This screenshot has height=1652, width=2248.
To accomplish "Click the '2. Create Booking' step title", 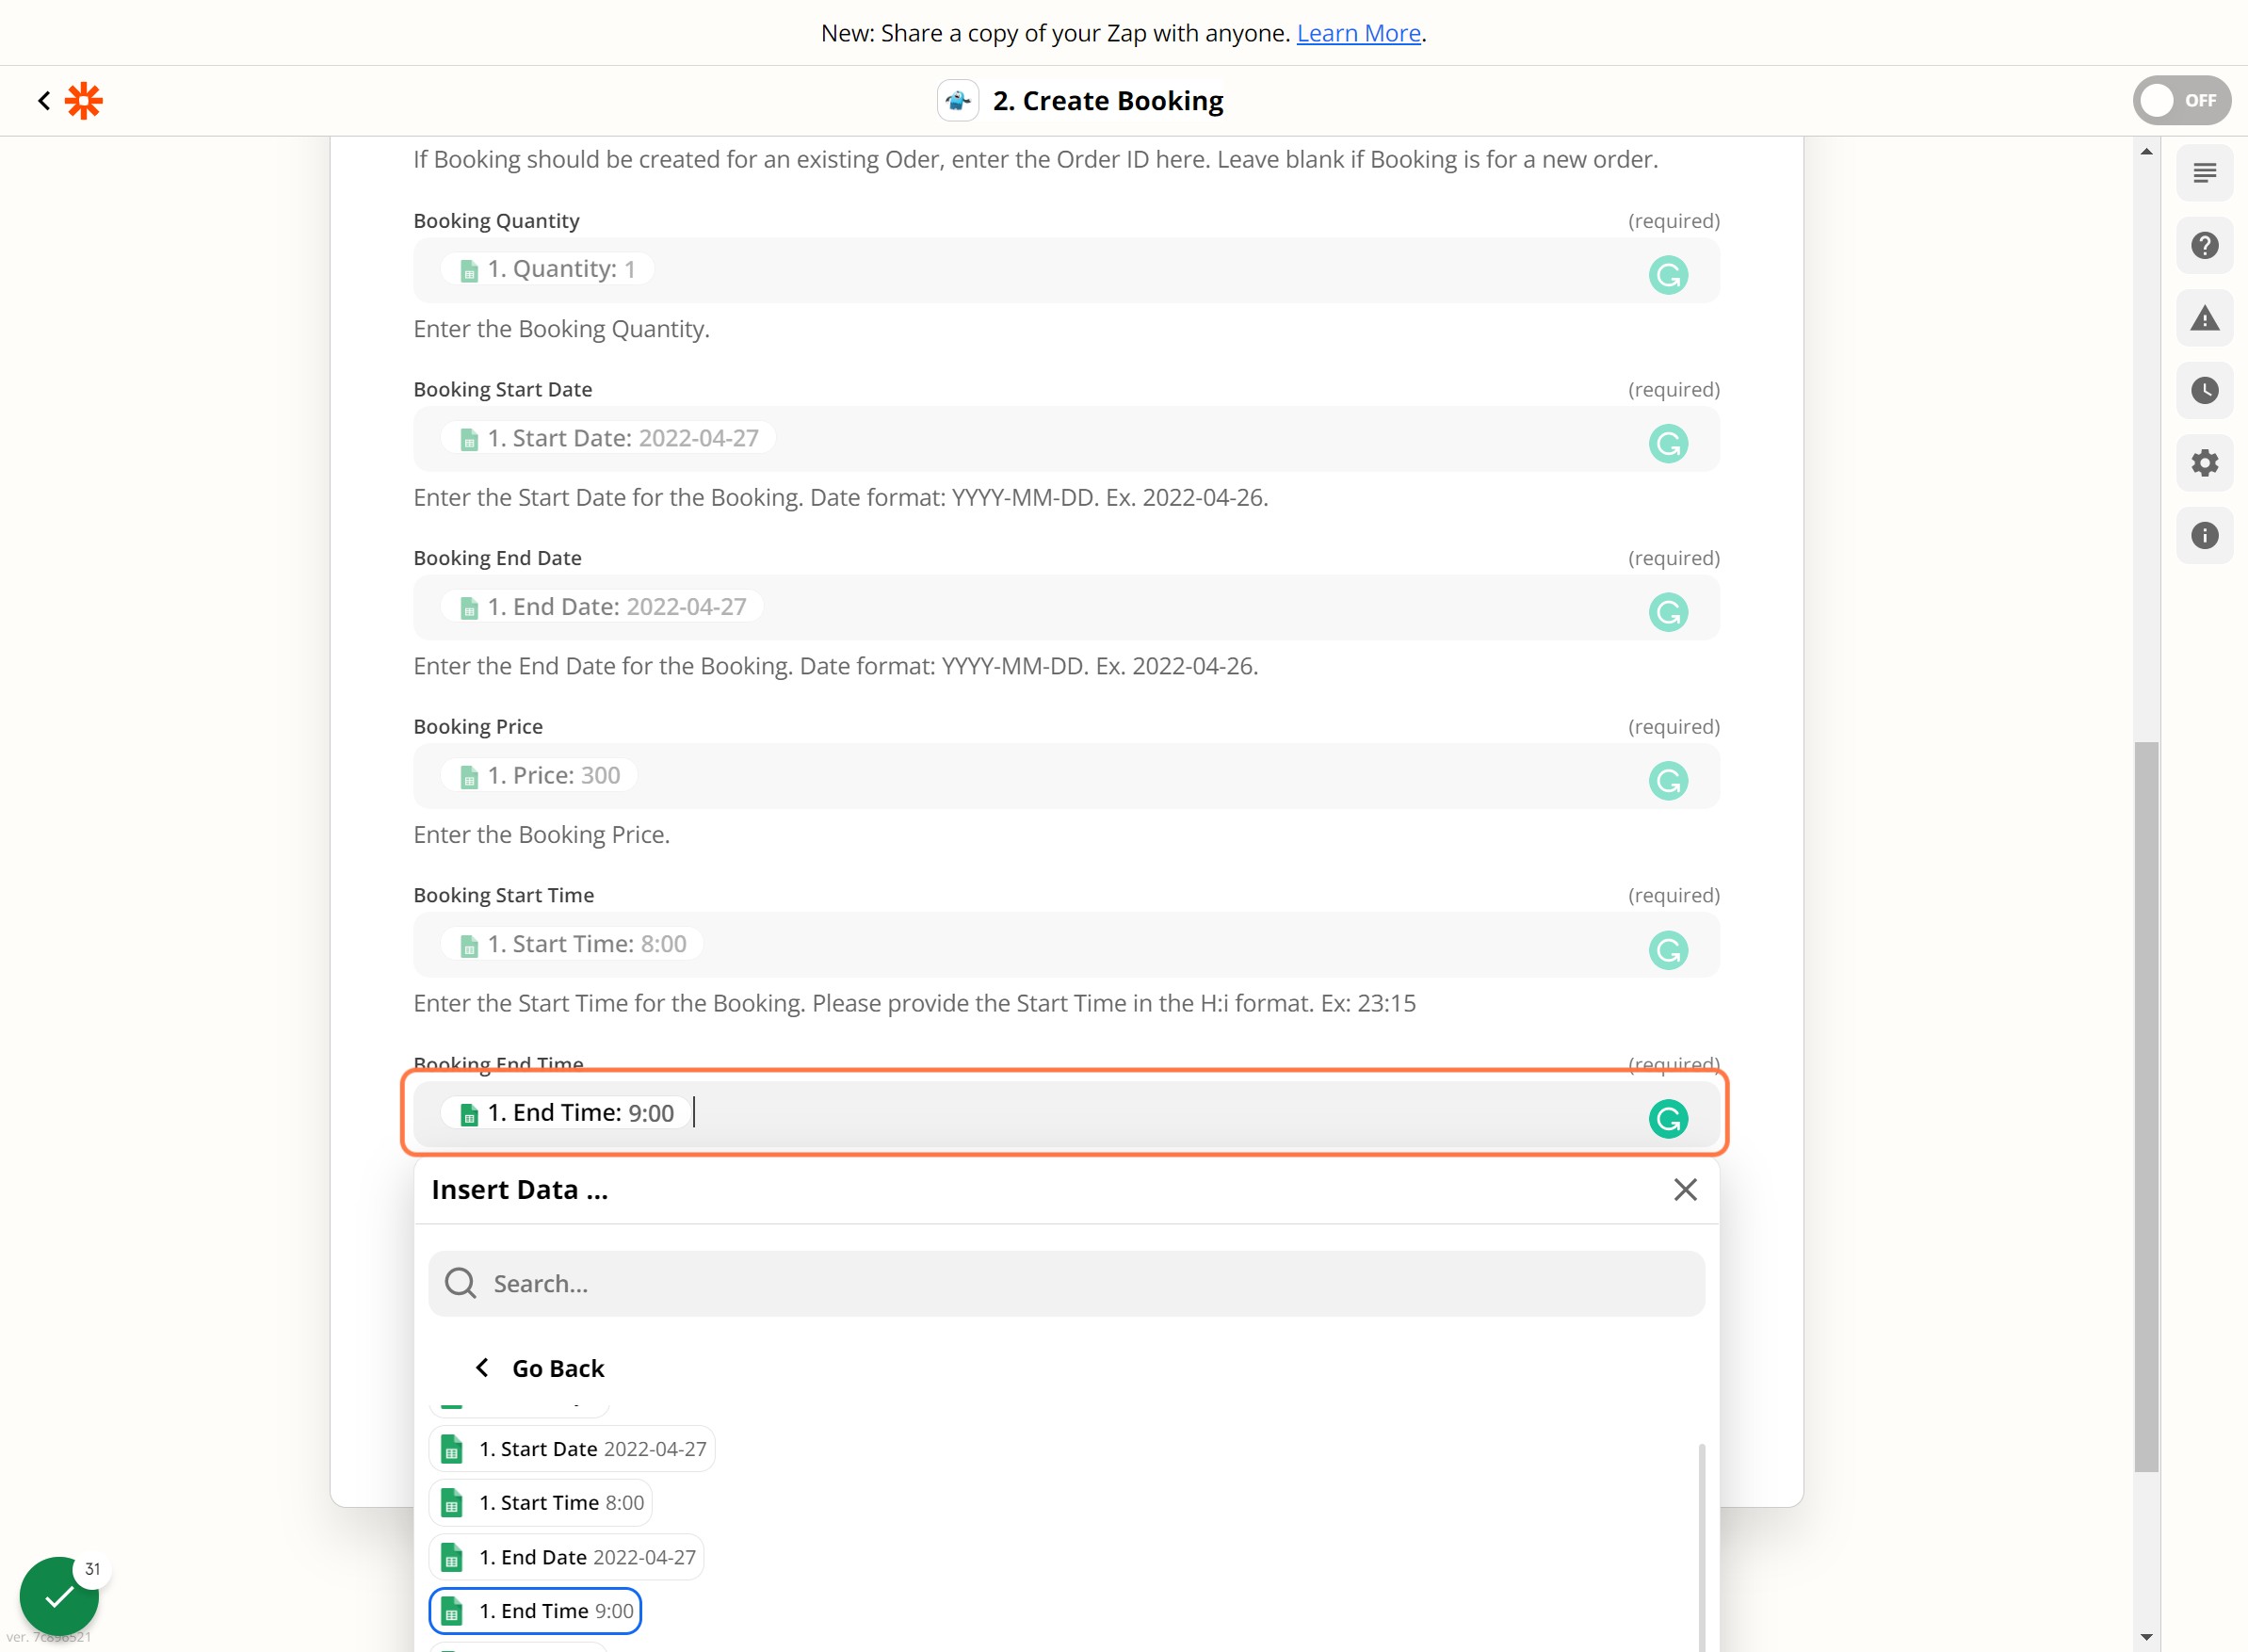I will [x=1108, y=101].
